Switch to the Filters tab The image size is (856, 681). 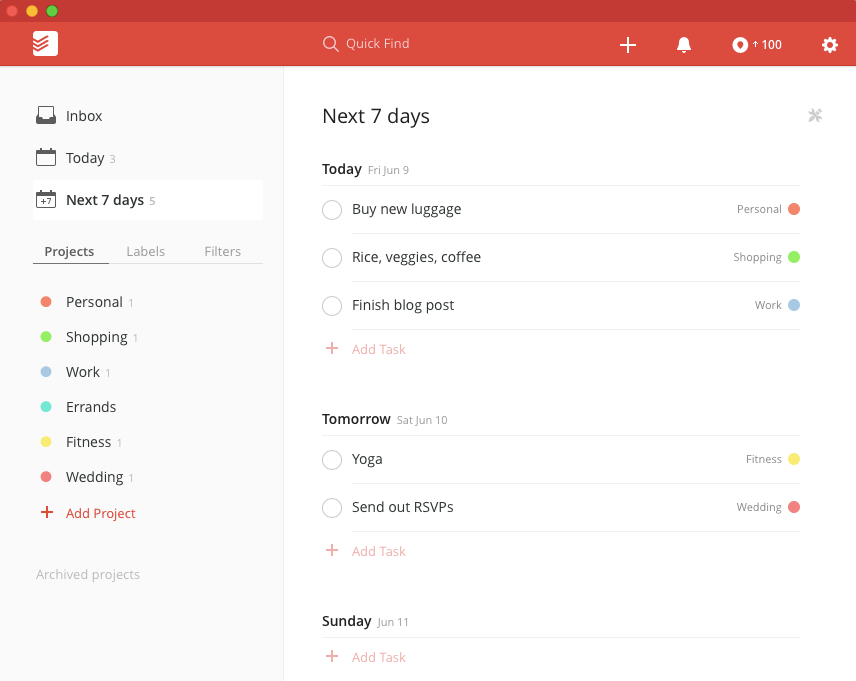(222, 252)
